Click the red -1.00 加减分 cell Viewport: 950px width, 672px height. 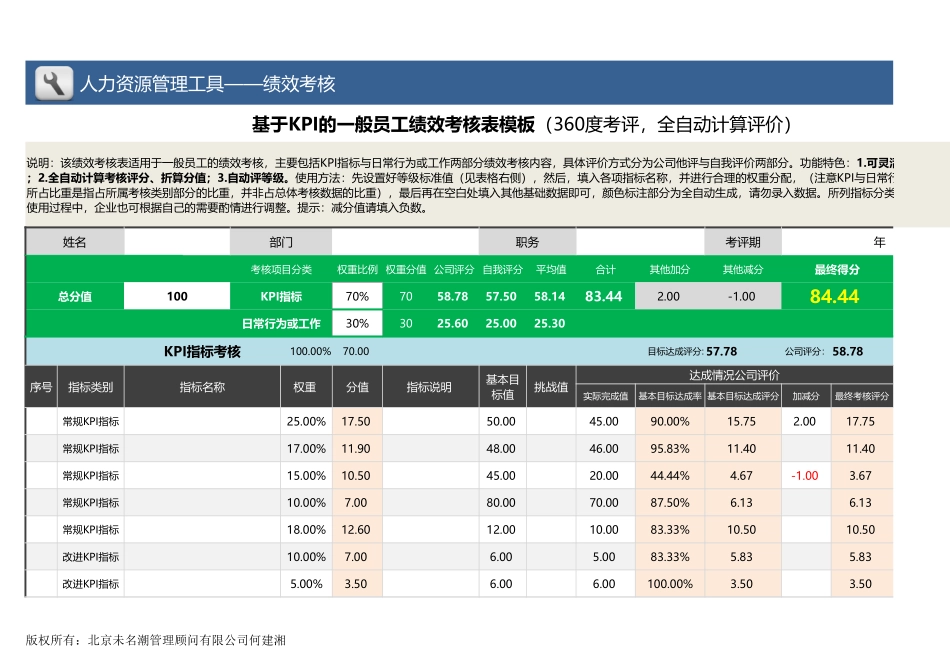[x=806, y=475]
